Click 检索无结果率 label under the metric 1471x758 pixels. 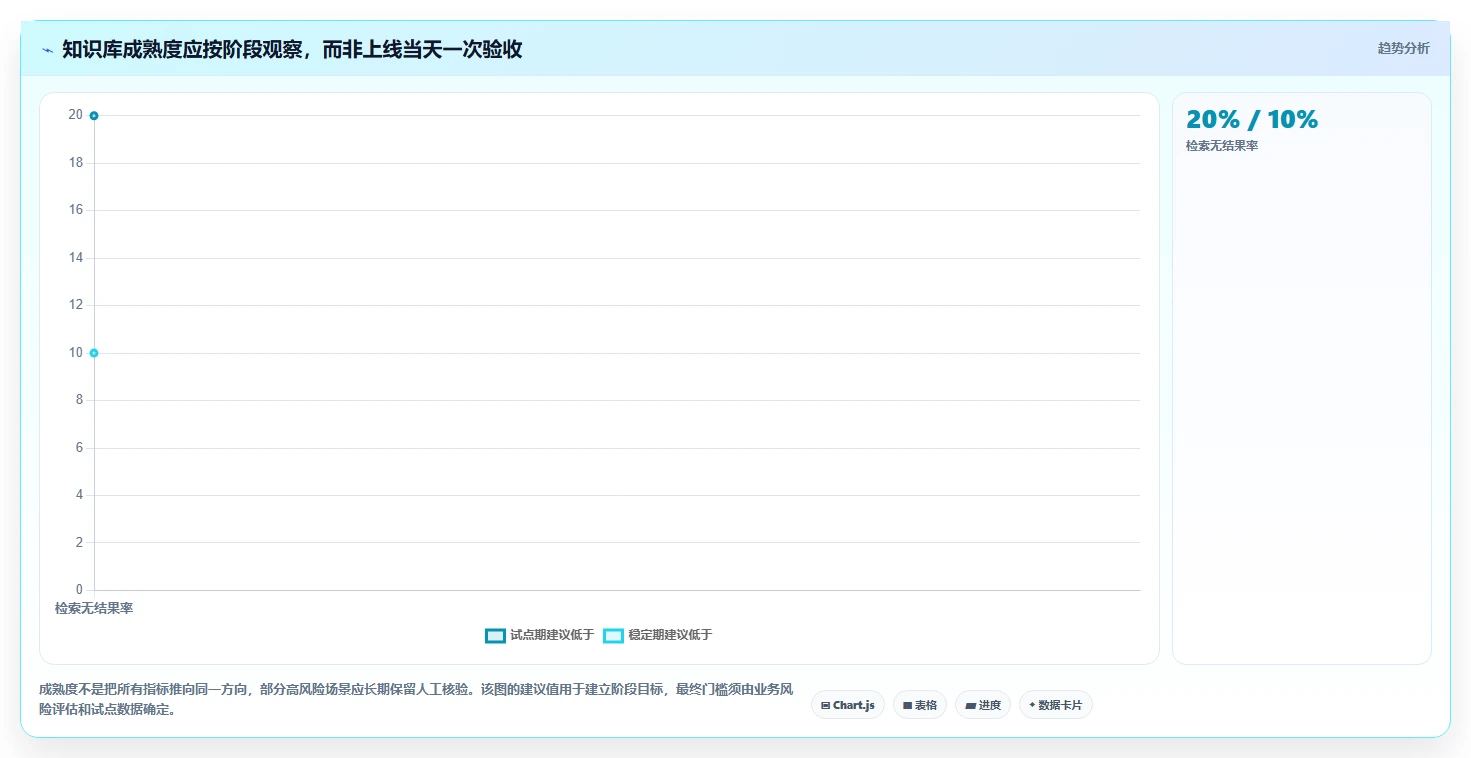tap(1222, 146)
